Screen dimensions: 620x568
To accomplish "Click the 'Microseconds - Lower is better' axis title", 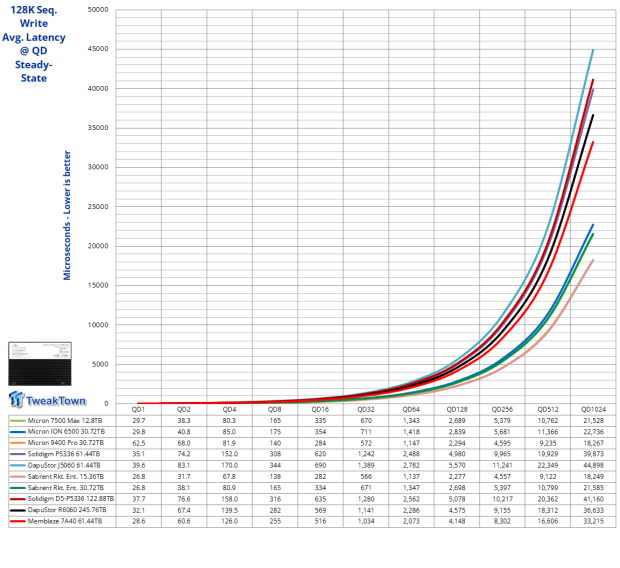I will click(67, 215).
